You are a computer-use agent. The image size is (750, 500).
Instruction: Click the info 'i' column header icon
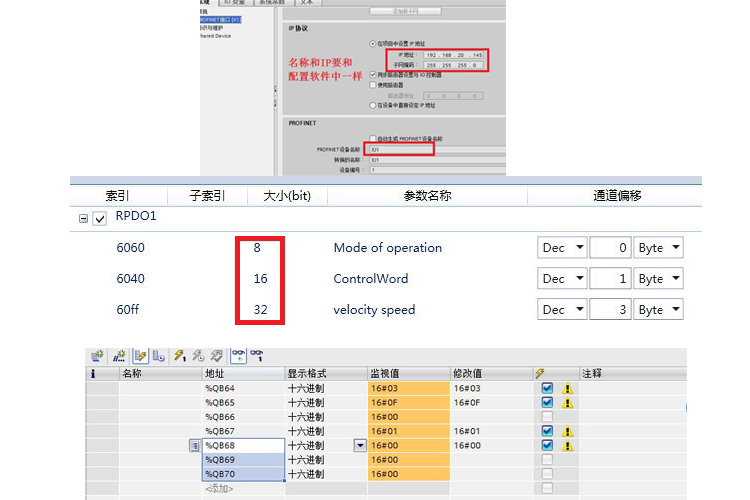tap(93, 374)
